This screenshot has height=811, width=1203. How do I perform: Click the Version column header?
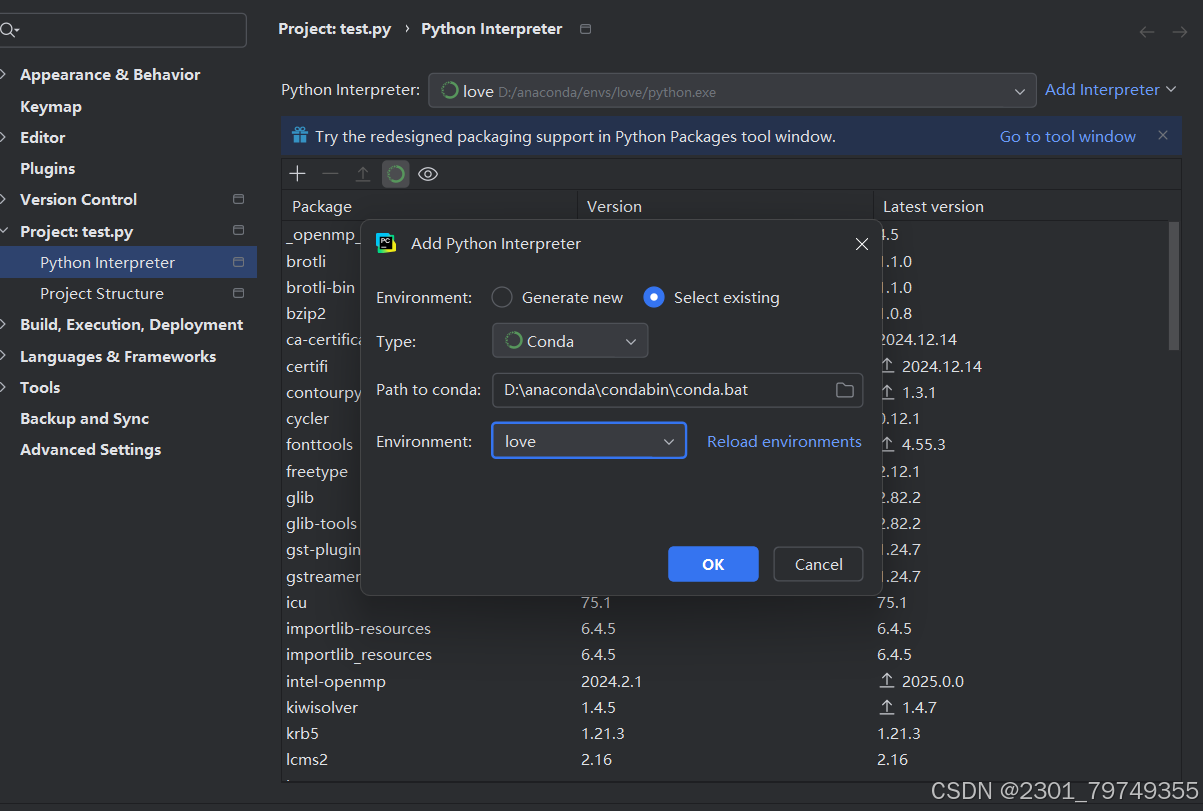(614, 206)
